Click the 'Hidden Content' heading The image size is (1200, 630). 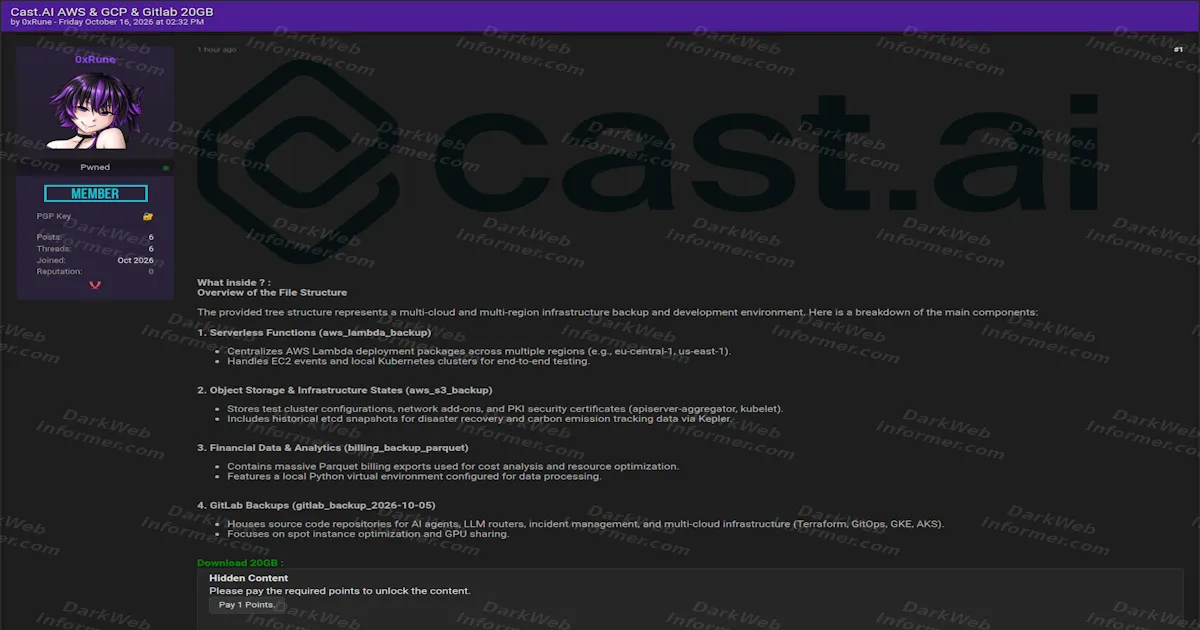click(x=248, y=578)
